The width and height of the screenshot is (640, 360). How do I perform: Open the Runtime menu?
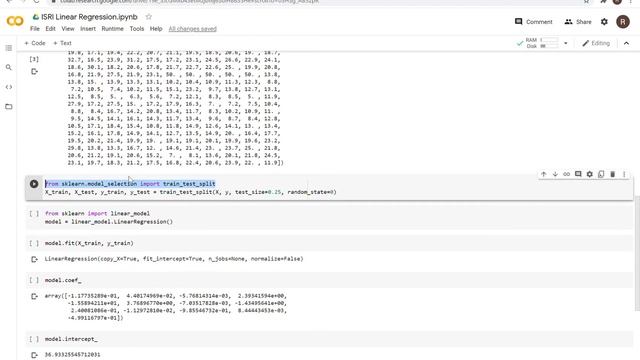(112, 29)
